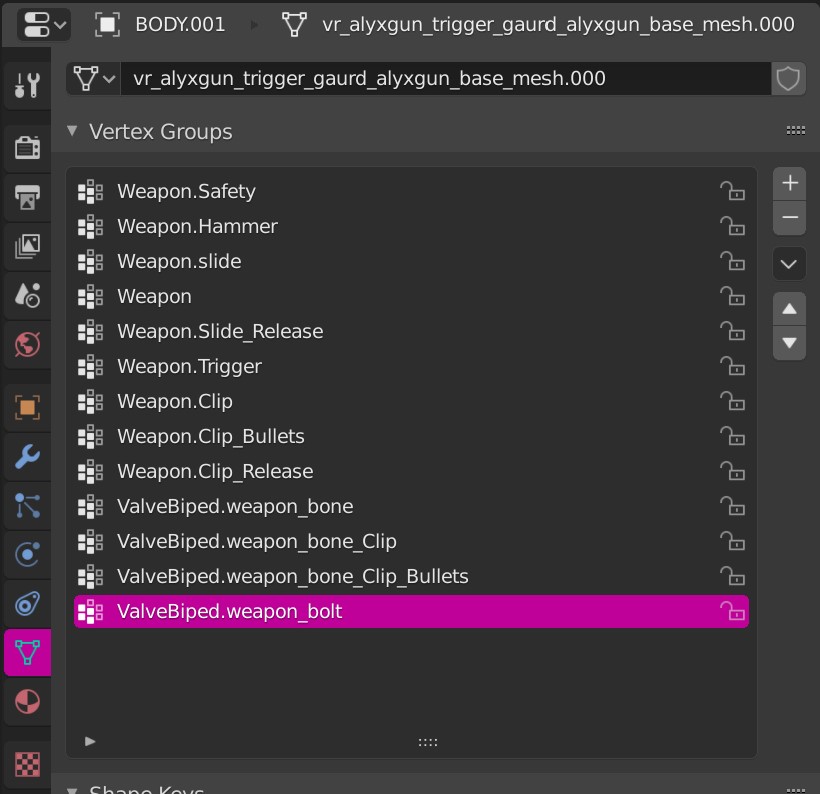Lock the Weapon.Clip_Bullets group
This screenshot has width=820, height=794.
pyautogui.click(x=732, y=437)
